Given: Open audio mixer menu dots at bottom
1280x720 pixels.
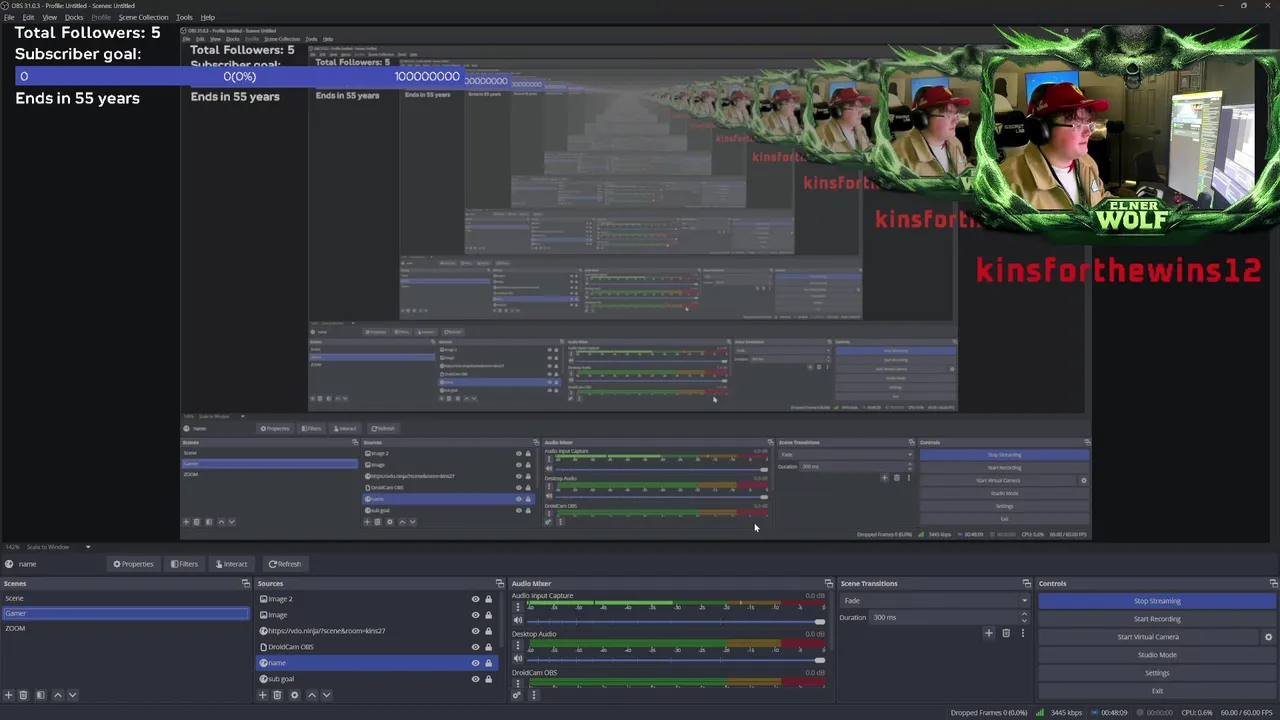Looking at the screenshot, I should [533, 695].
